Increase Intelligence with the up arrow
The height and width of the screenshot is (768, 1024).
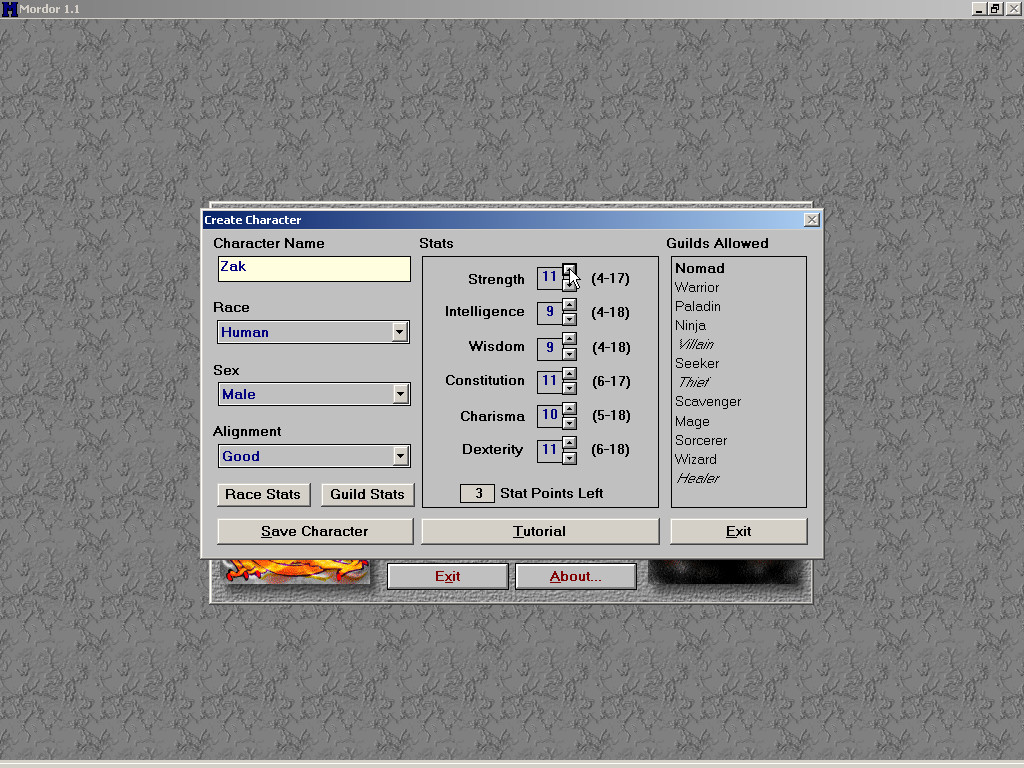click(x=569, y=304)
